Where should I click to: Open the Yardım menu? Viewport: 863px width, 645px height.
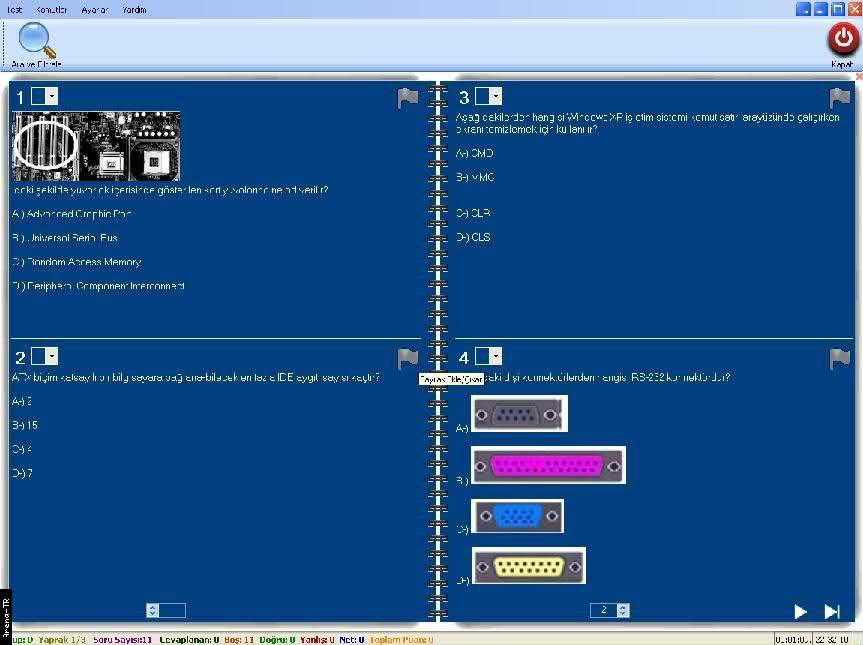tap(134, 9)
